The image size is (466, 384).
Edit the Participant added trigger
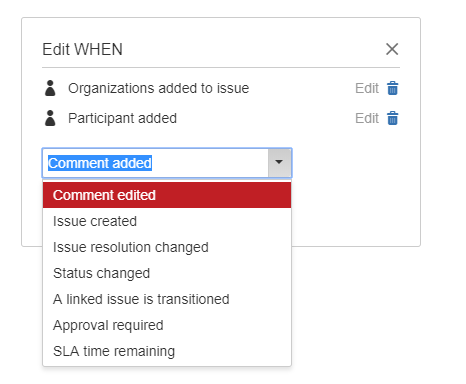[367, 118]
